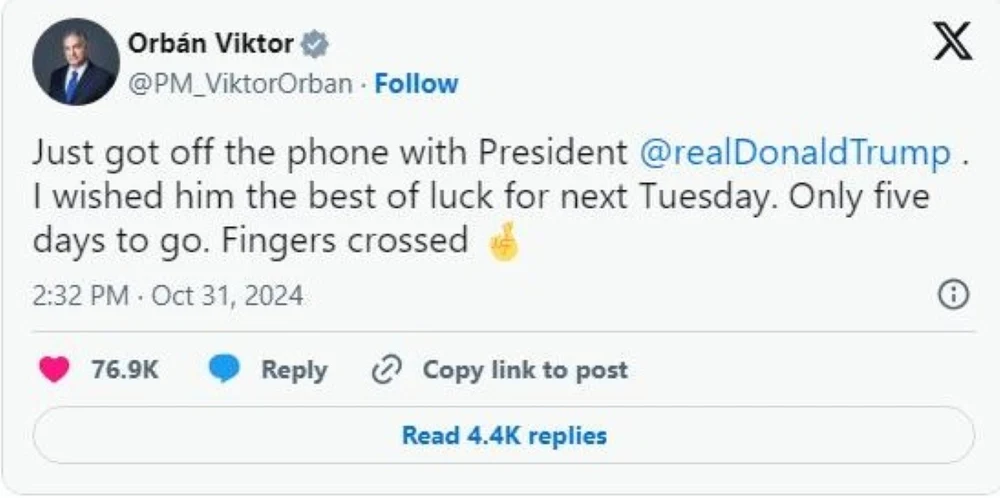Screen dimensions: 1000x498
Task: Open the info circle icon
Action: coord(954,294)
